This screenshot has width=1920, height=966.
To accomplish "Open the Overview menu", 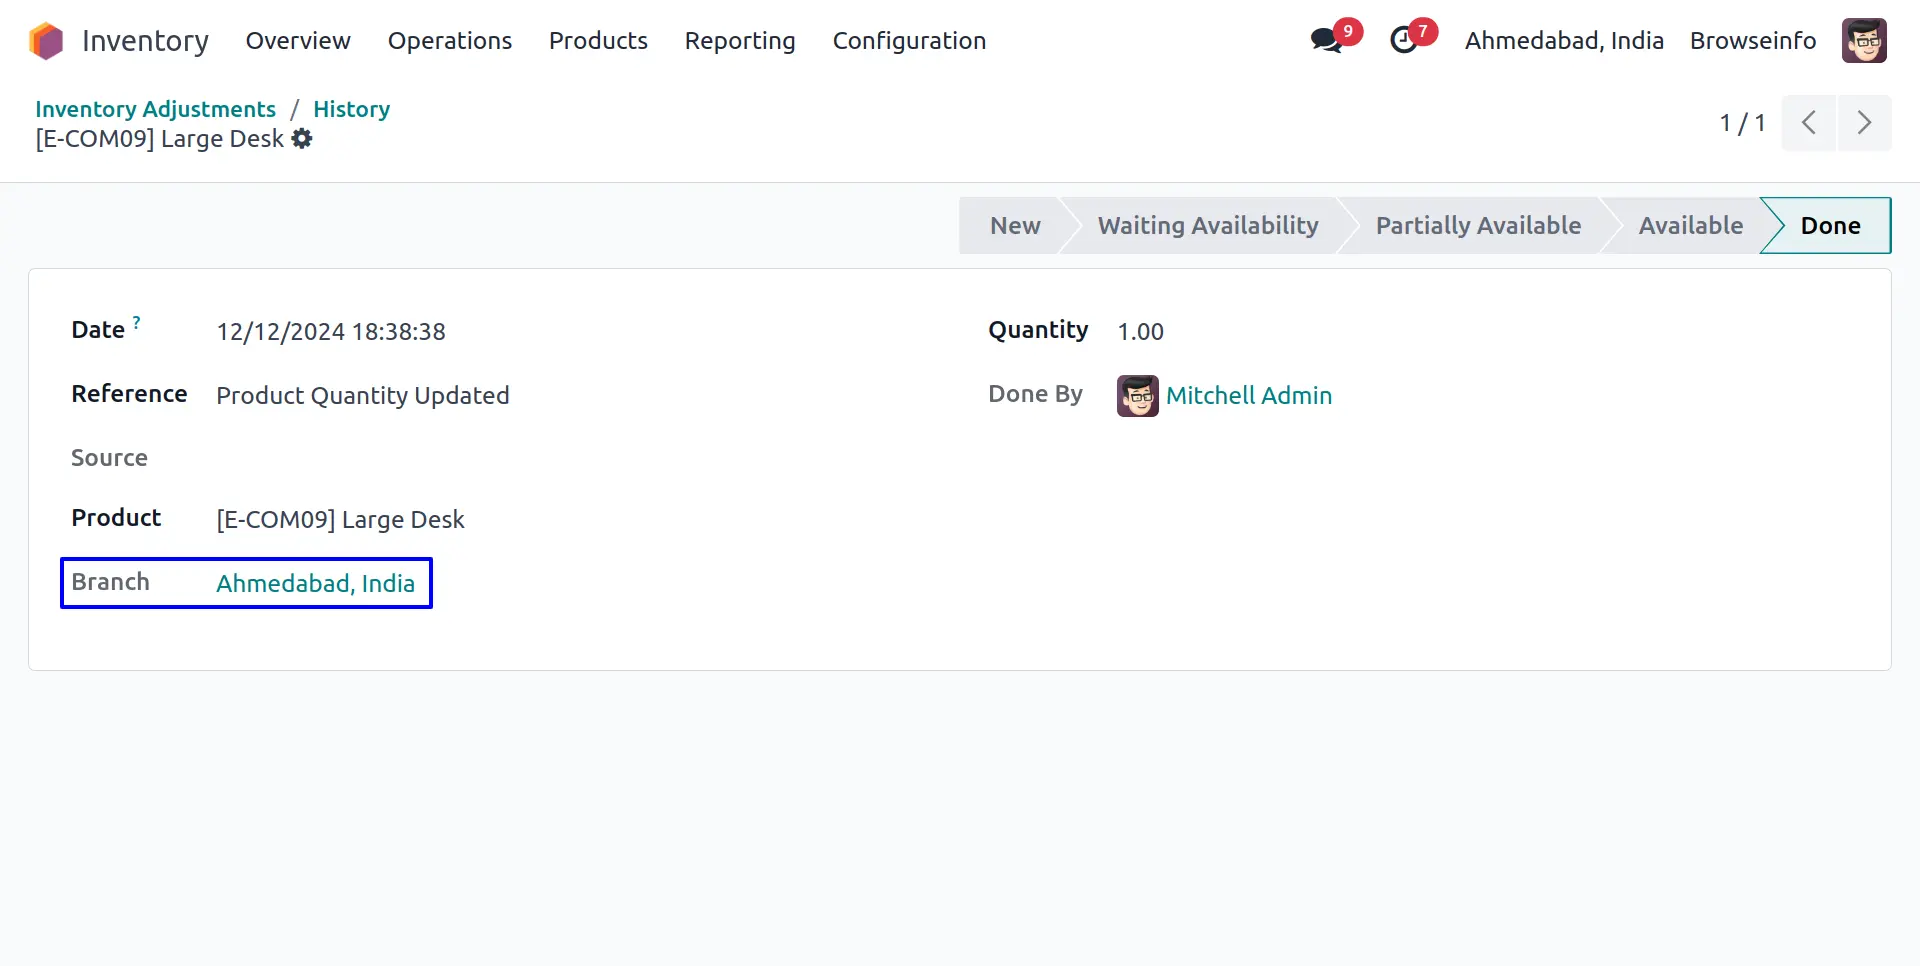I will [298, 41].
